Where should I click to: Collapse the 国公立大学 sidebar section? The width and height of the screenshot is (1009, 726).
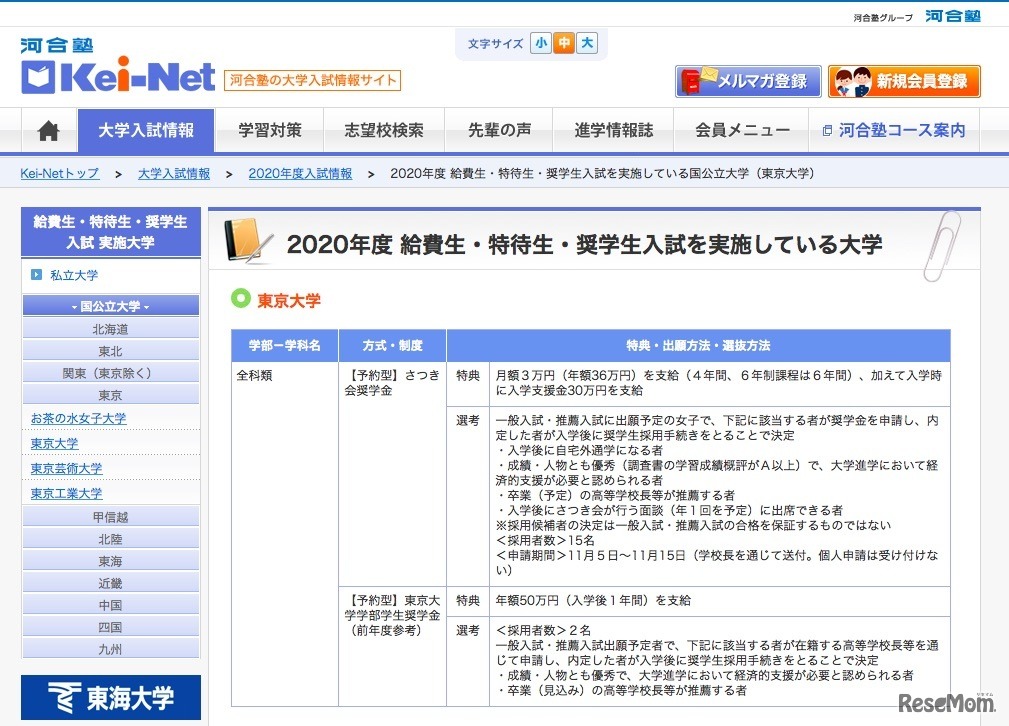coord(111,306)
